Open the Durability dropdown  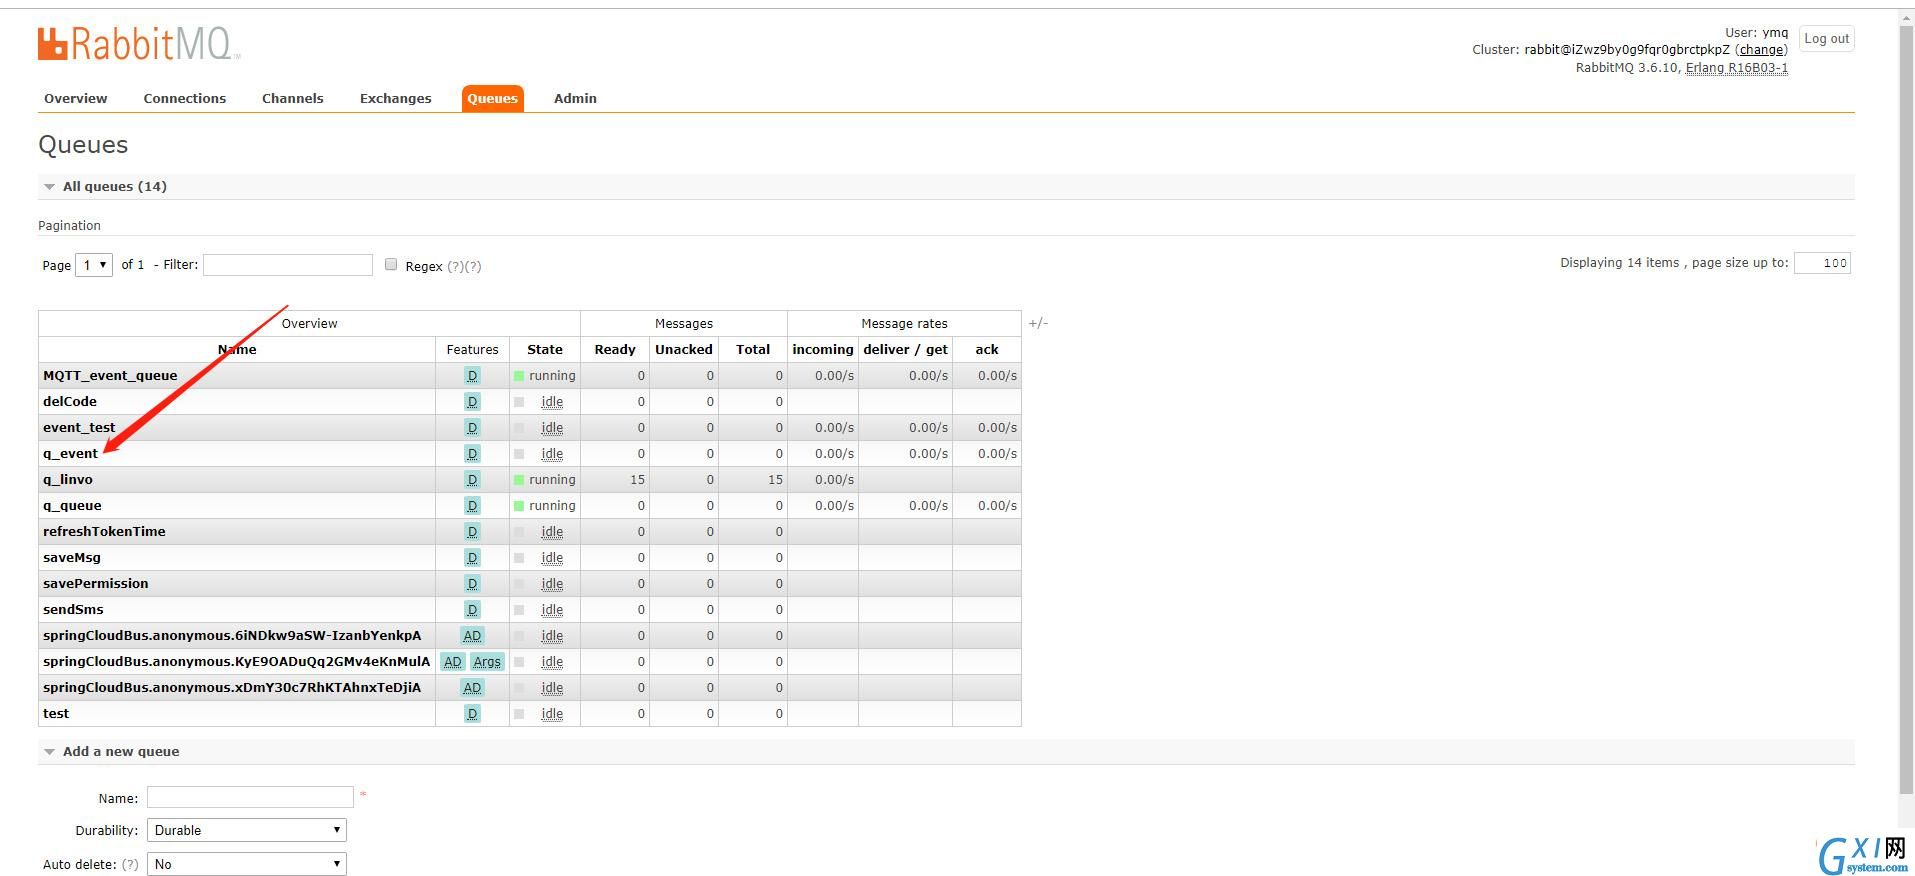pos(247,830)
